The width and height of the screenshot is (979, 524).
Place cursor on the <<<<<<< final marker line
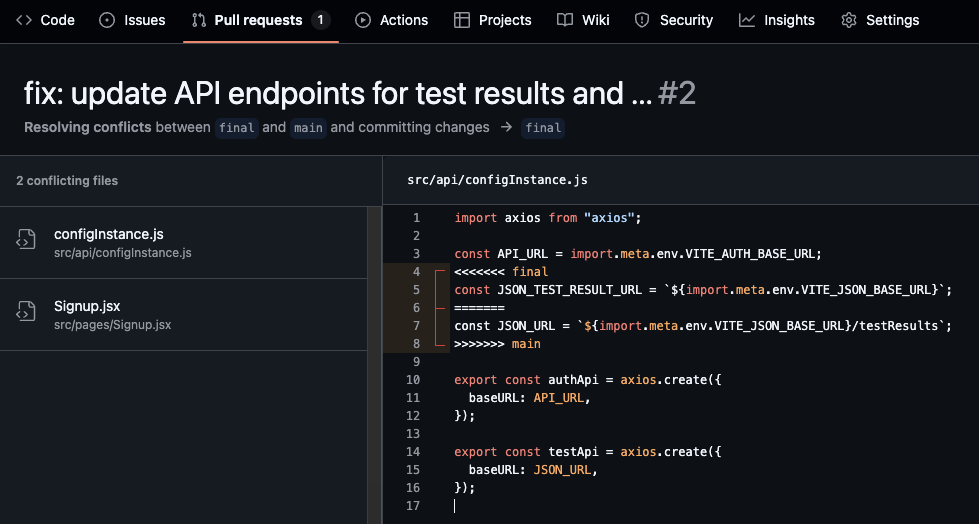coord(501,271)
